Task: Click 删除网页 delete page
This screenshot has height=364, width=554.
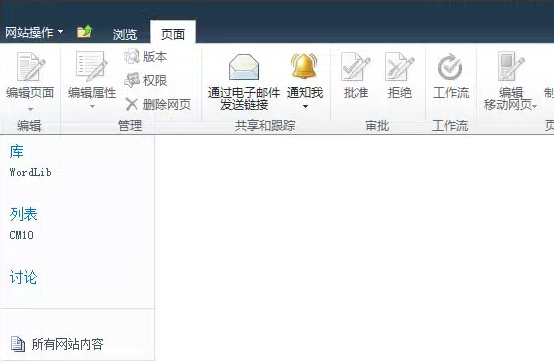Action: (158, 105)
